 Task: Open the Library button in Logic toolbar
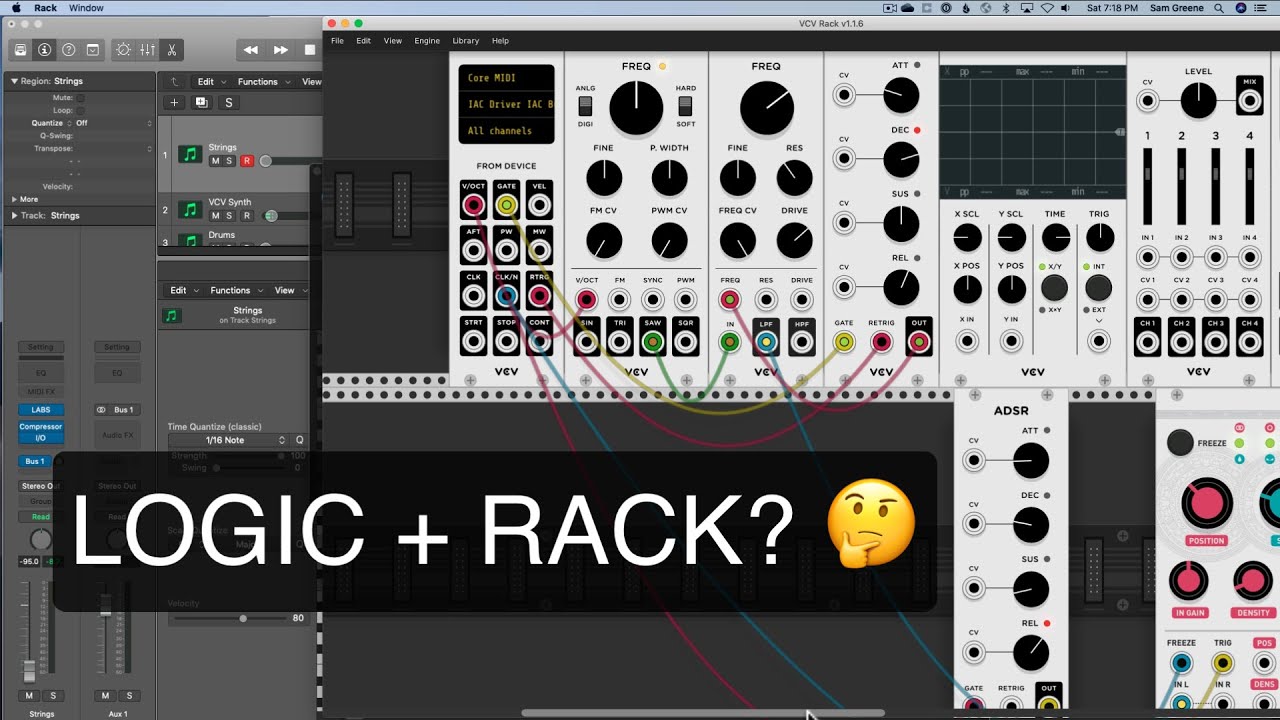(x=20, y=49)
